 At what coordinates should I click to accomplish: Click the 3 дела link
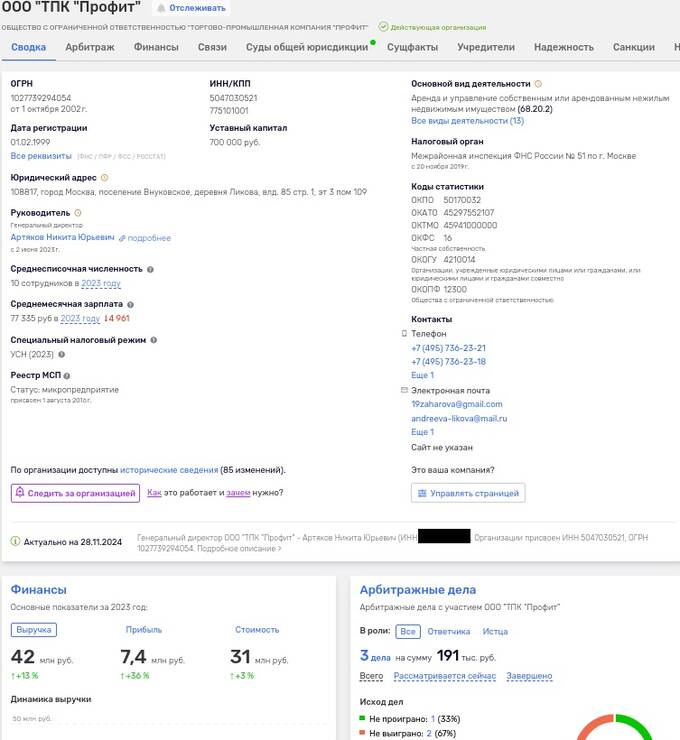click(375, 656)
